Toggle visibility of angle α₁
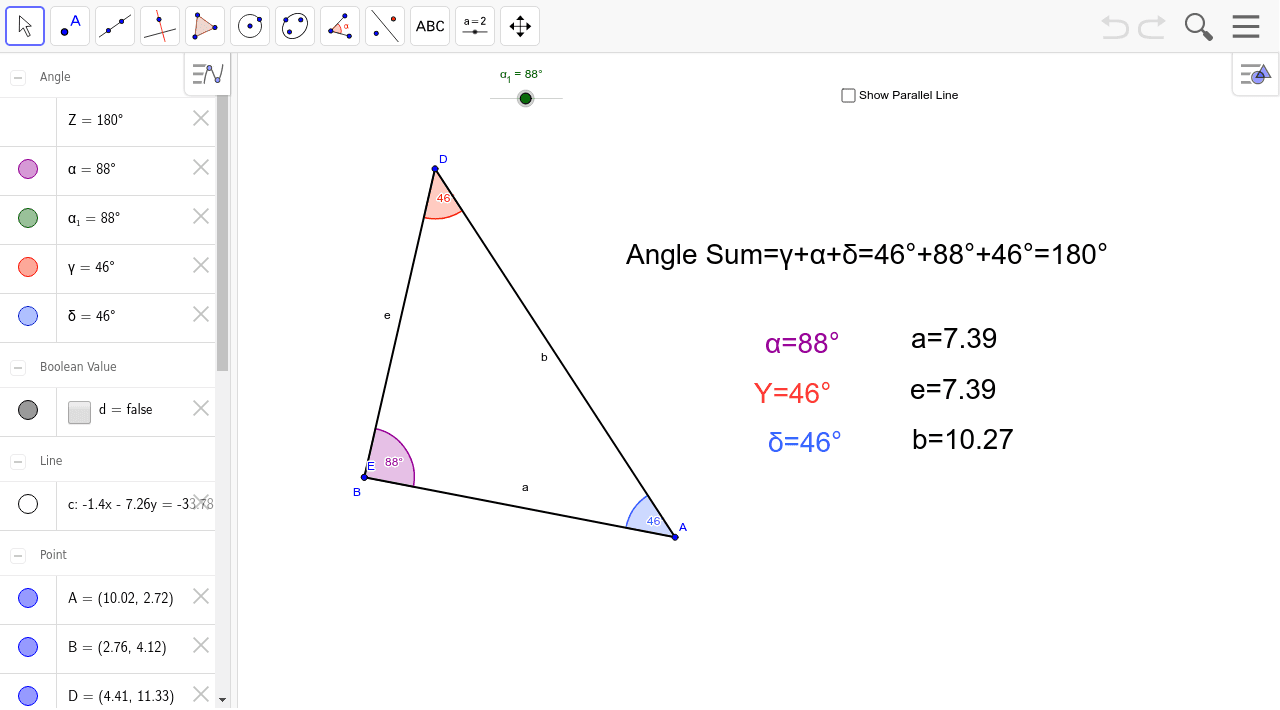The image size is (1280, 710). tap(28, 218)
